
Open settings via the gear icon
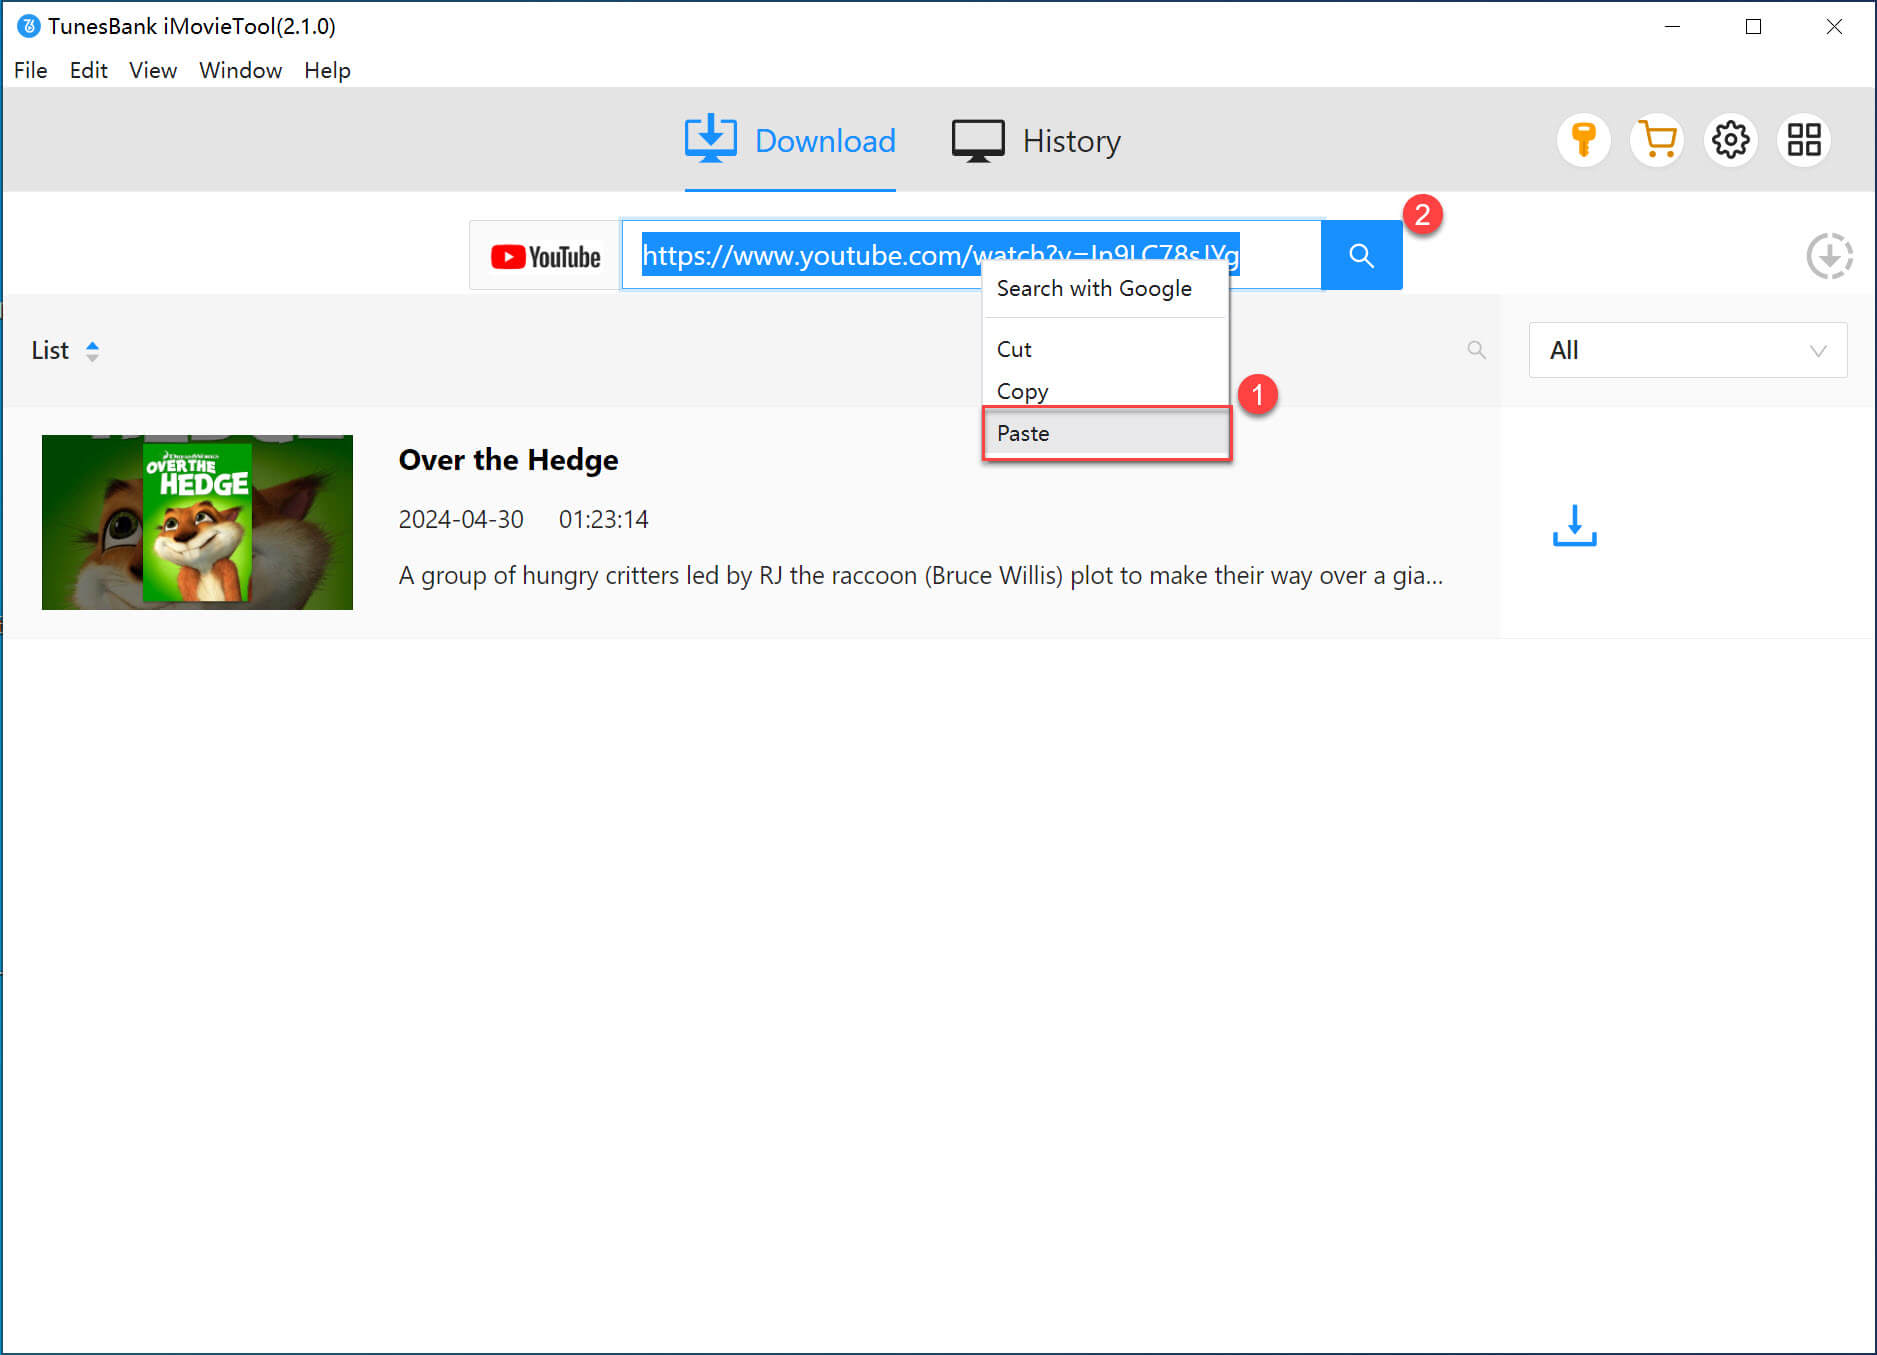1730,140
